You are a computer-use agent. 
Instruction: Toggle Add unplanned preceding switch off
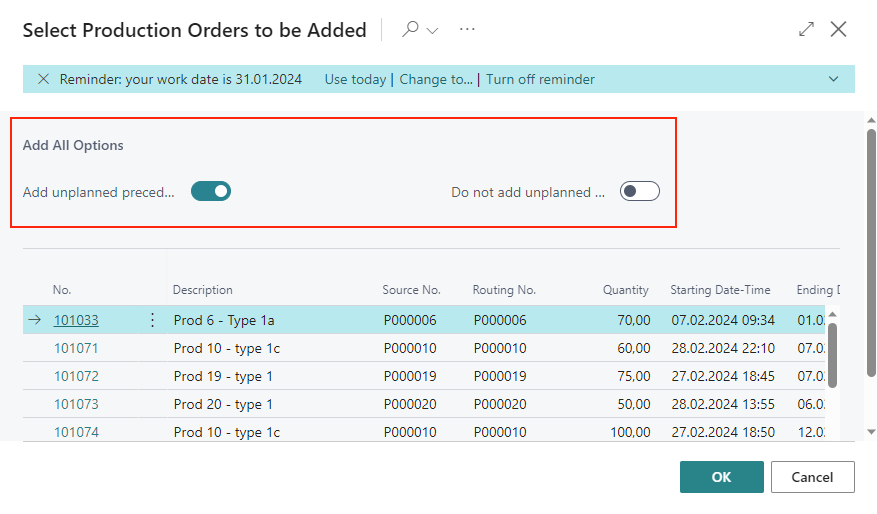click(211, 191)
